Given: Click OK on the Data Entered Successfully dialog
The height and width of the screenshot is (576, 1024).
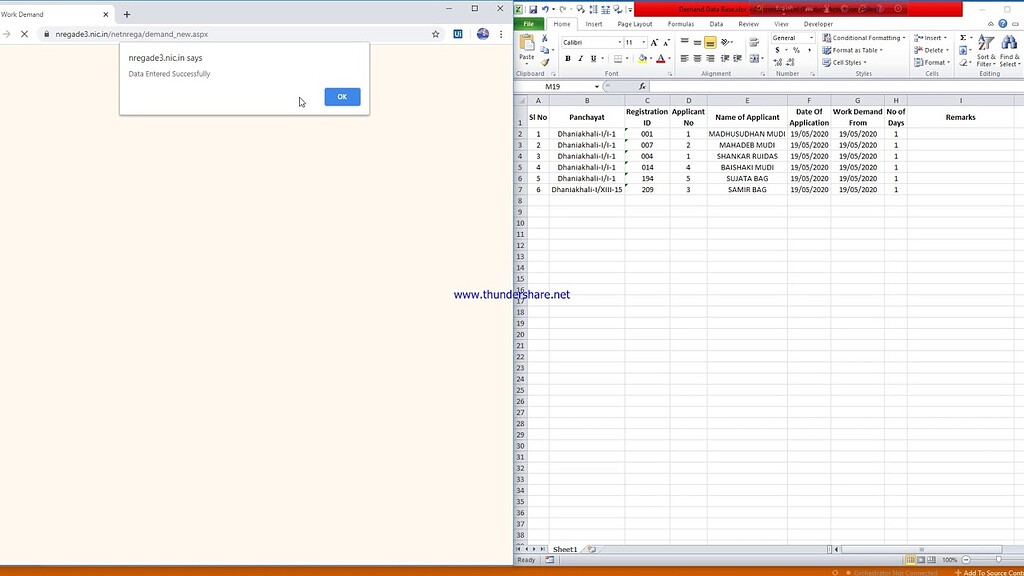Looking at the screenshot, I should (x=341, y=96).
